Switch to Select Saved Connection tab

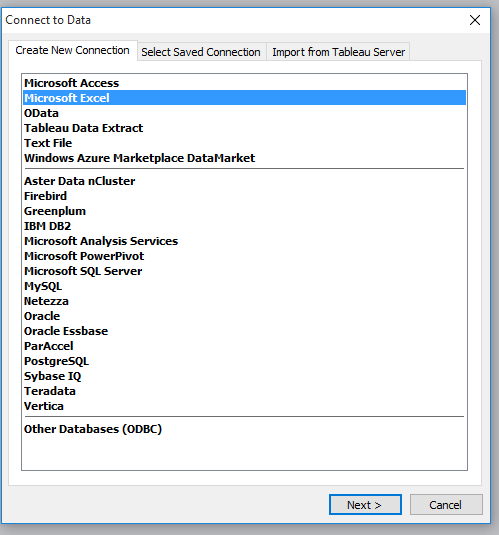point(201,52)
